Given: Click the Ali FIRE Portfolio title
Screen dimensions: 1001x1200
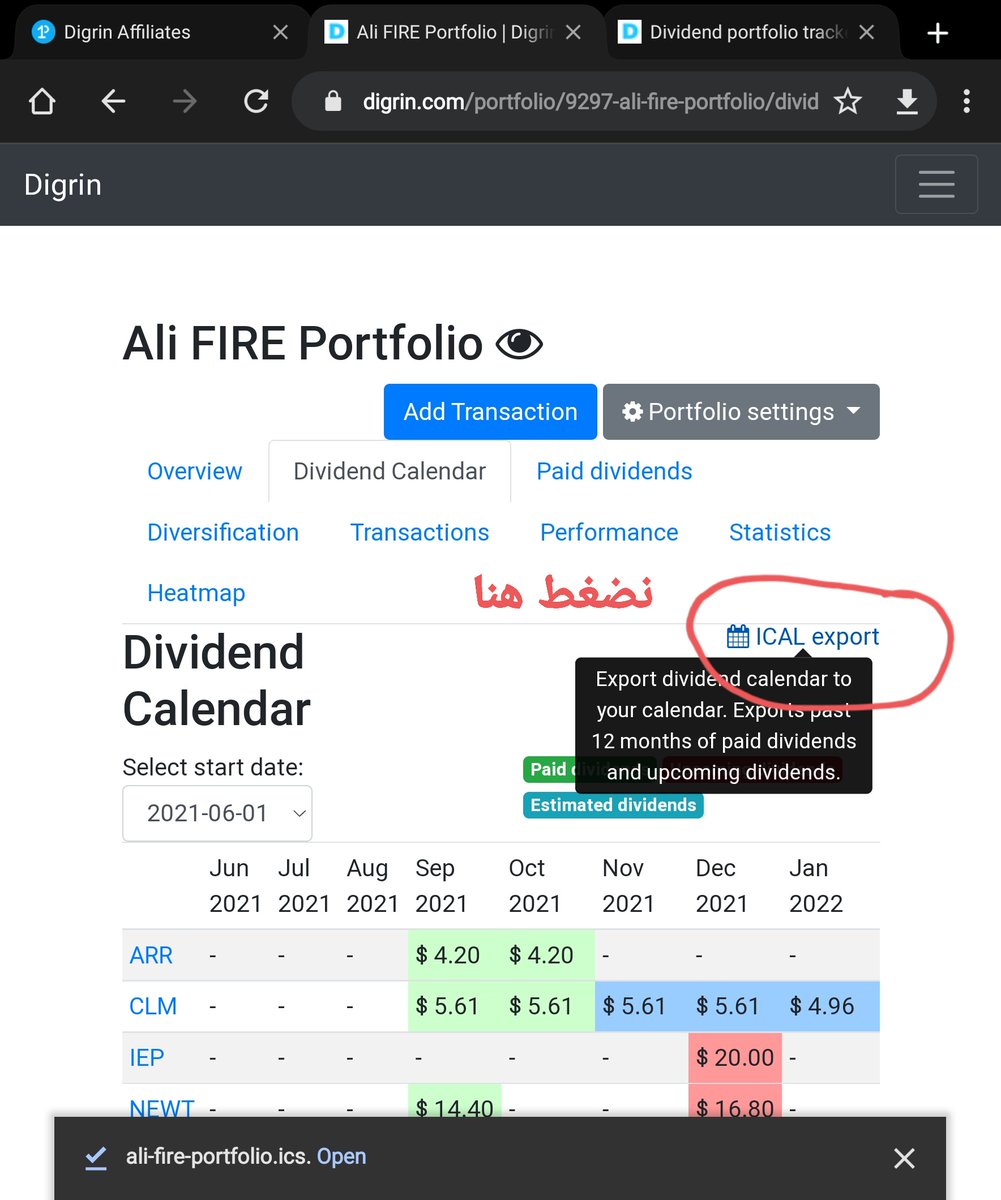Looking at the screenshot, I should tap(303, 344).
